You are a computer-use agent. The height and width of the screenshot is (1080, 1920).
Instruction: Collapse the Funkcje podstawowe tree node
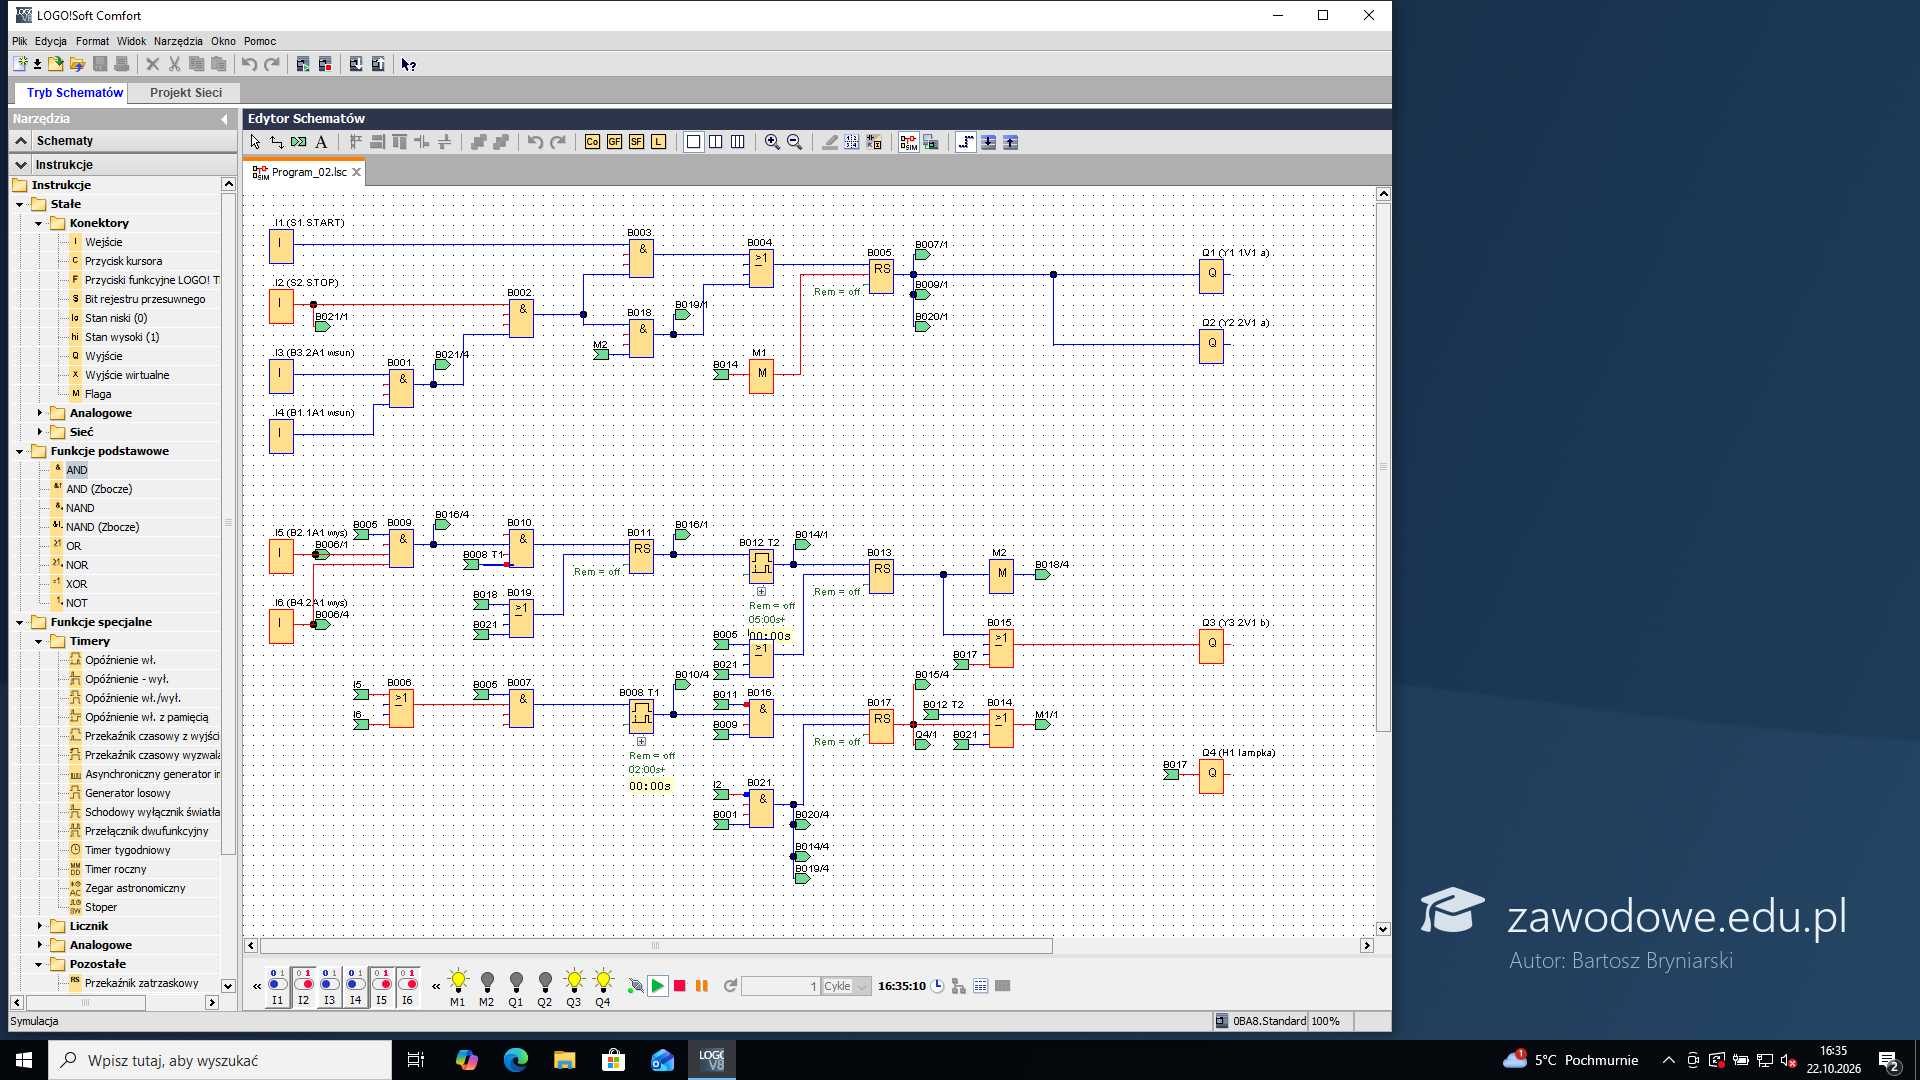click(x=19, y=451)
